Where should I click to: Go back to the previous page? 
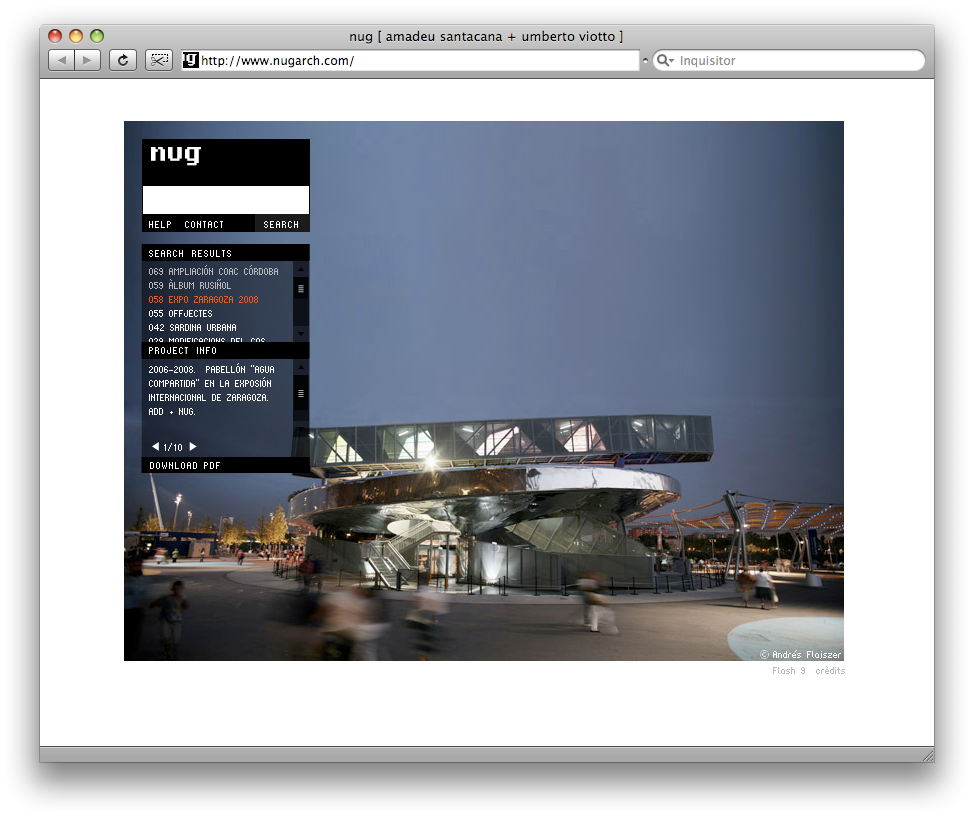[x=61, y=60]
